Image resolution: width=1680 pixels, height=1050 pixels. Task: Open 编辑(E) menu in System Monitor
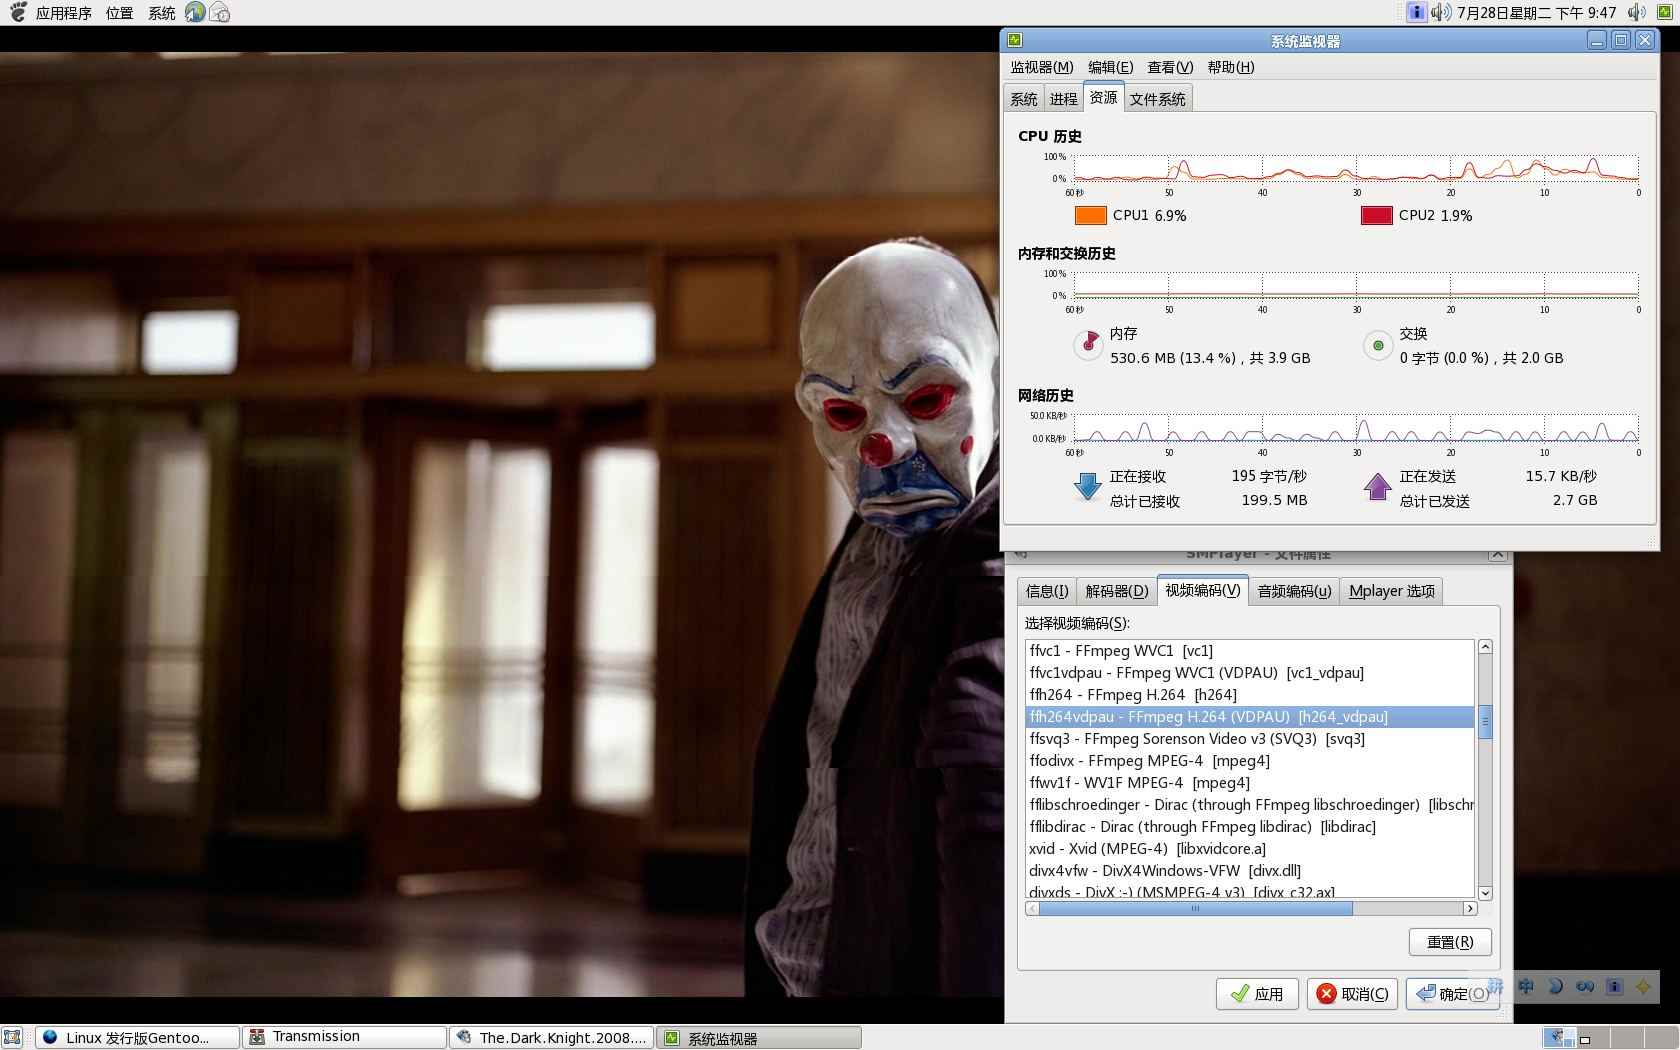(x=1110, y=67)
